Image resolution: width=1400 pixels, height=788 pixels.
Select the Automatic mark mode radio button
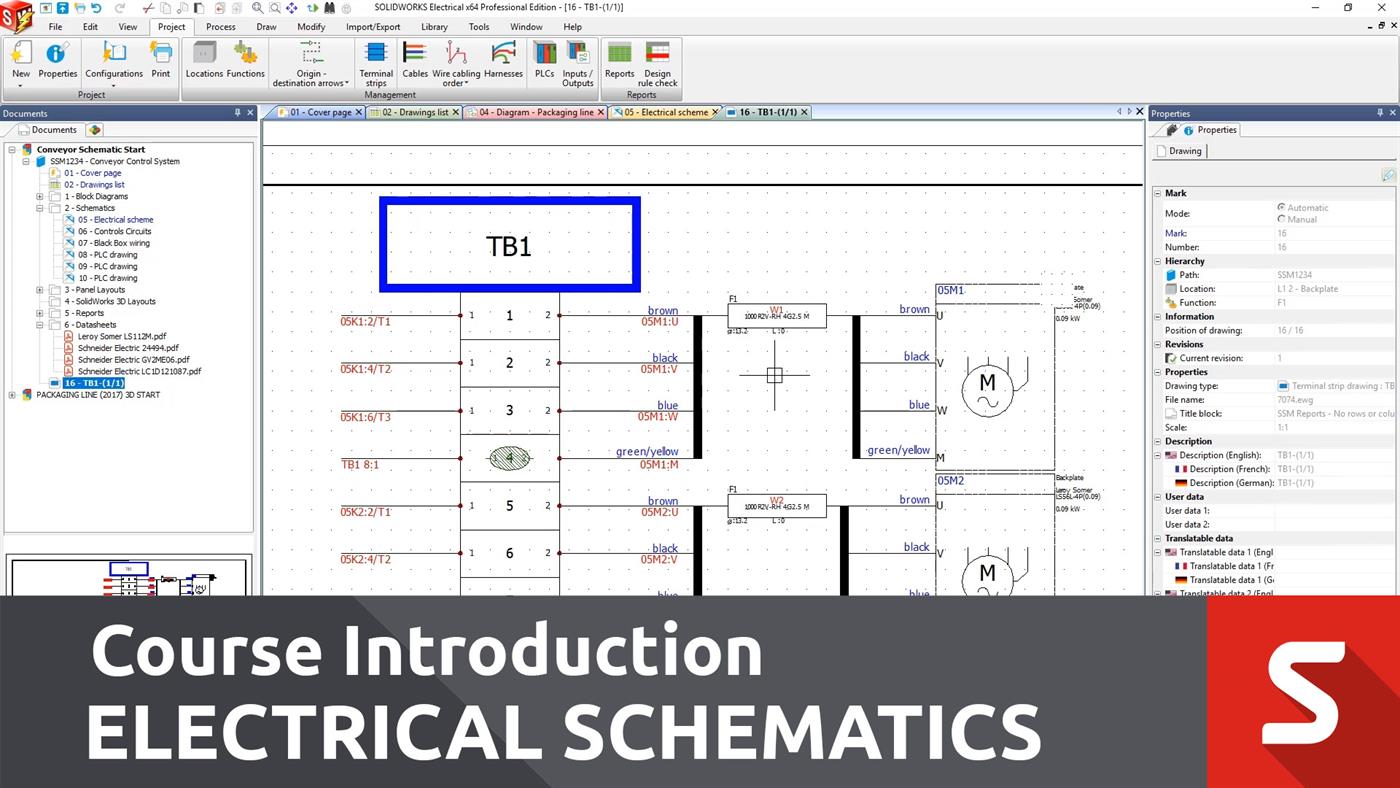tap(1282, 208)
